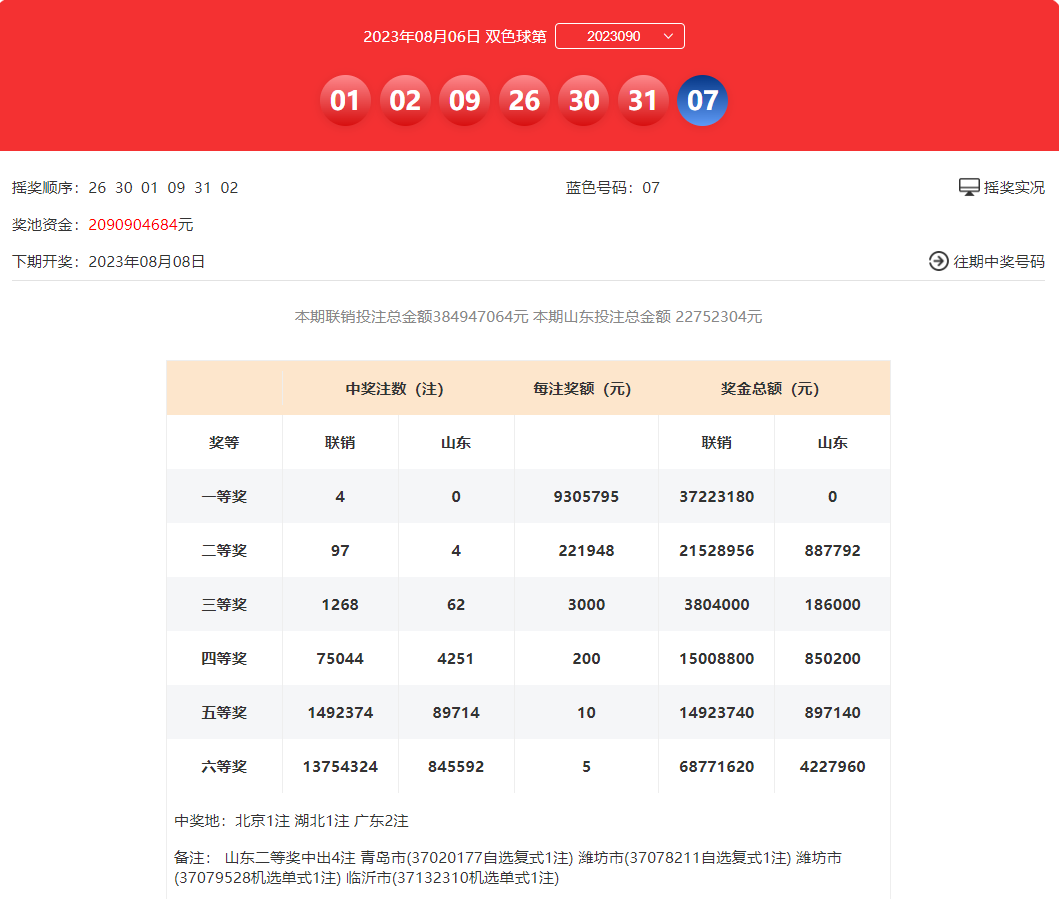The image size is (1059, 899).
Task: Click sixth prize total 68771620
Action: [x=717, y=767]
